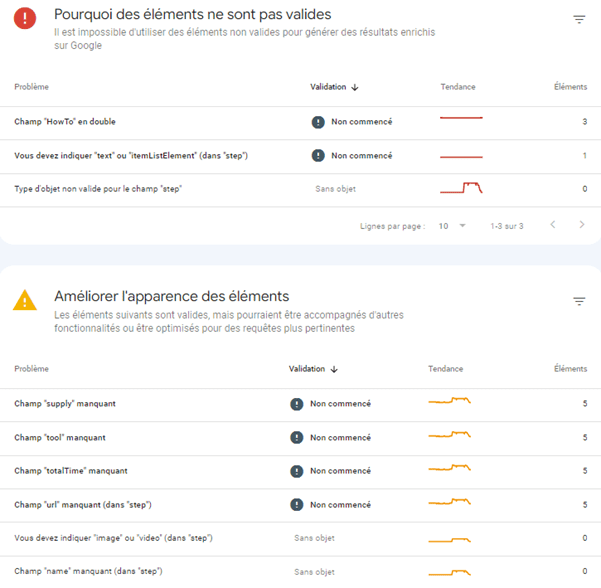This screenshot has width=601, height=588.
Task: Click status icon beside Champ "supply" manquant
Action: click(x=296, y=404)
